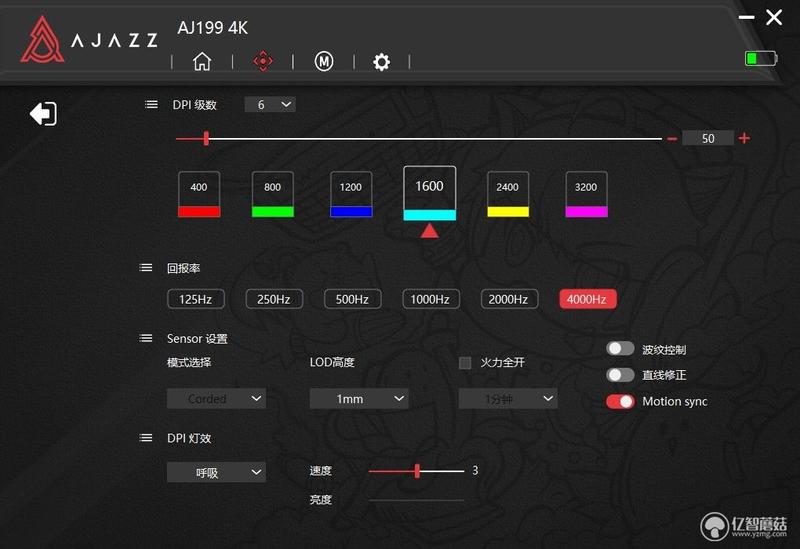
Task: Open the Home tab icon
Action: (202, 61)
